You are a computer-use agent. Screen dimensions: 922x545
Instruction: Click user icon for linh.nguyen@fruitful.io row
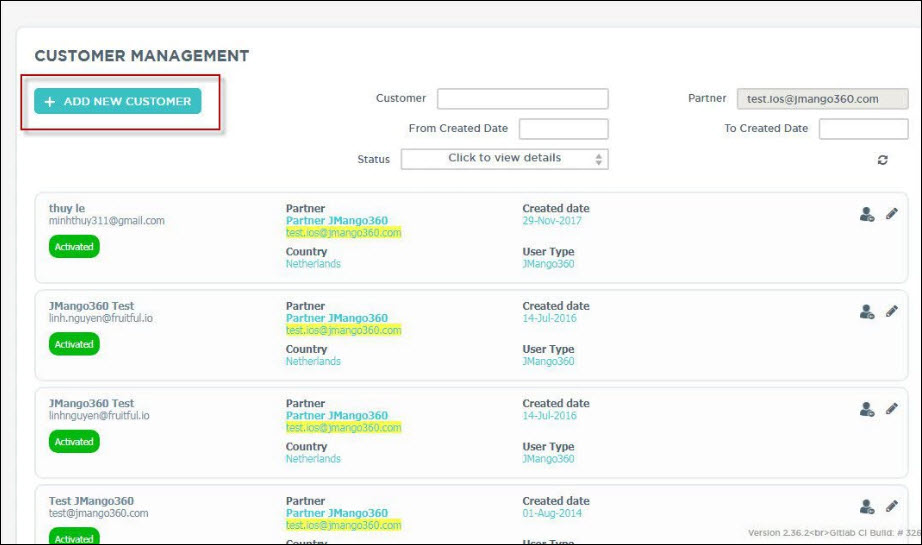[x=866, y=312]
